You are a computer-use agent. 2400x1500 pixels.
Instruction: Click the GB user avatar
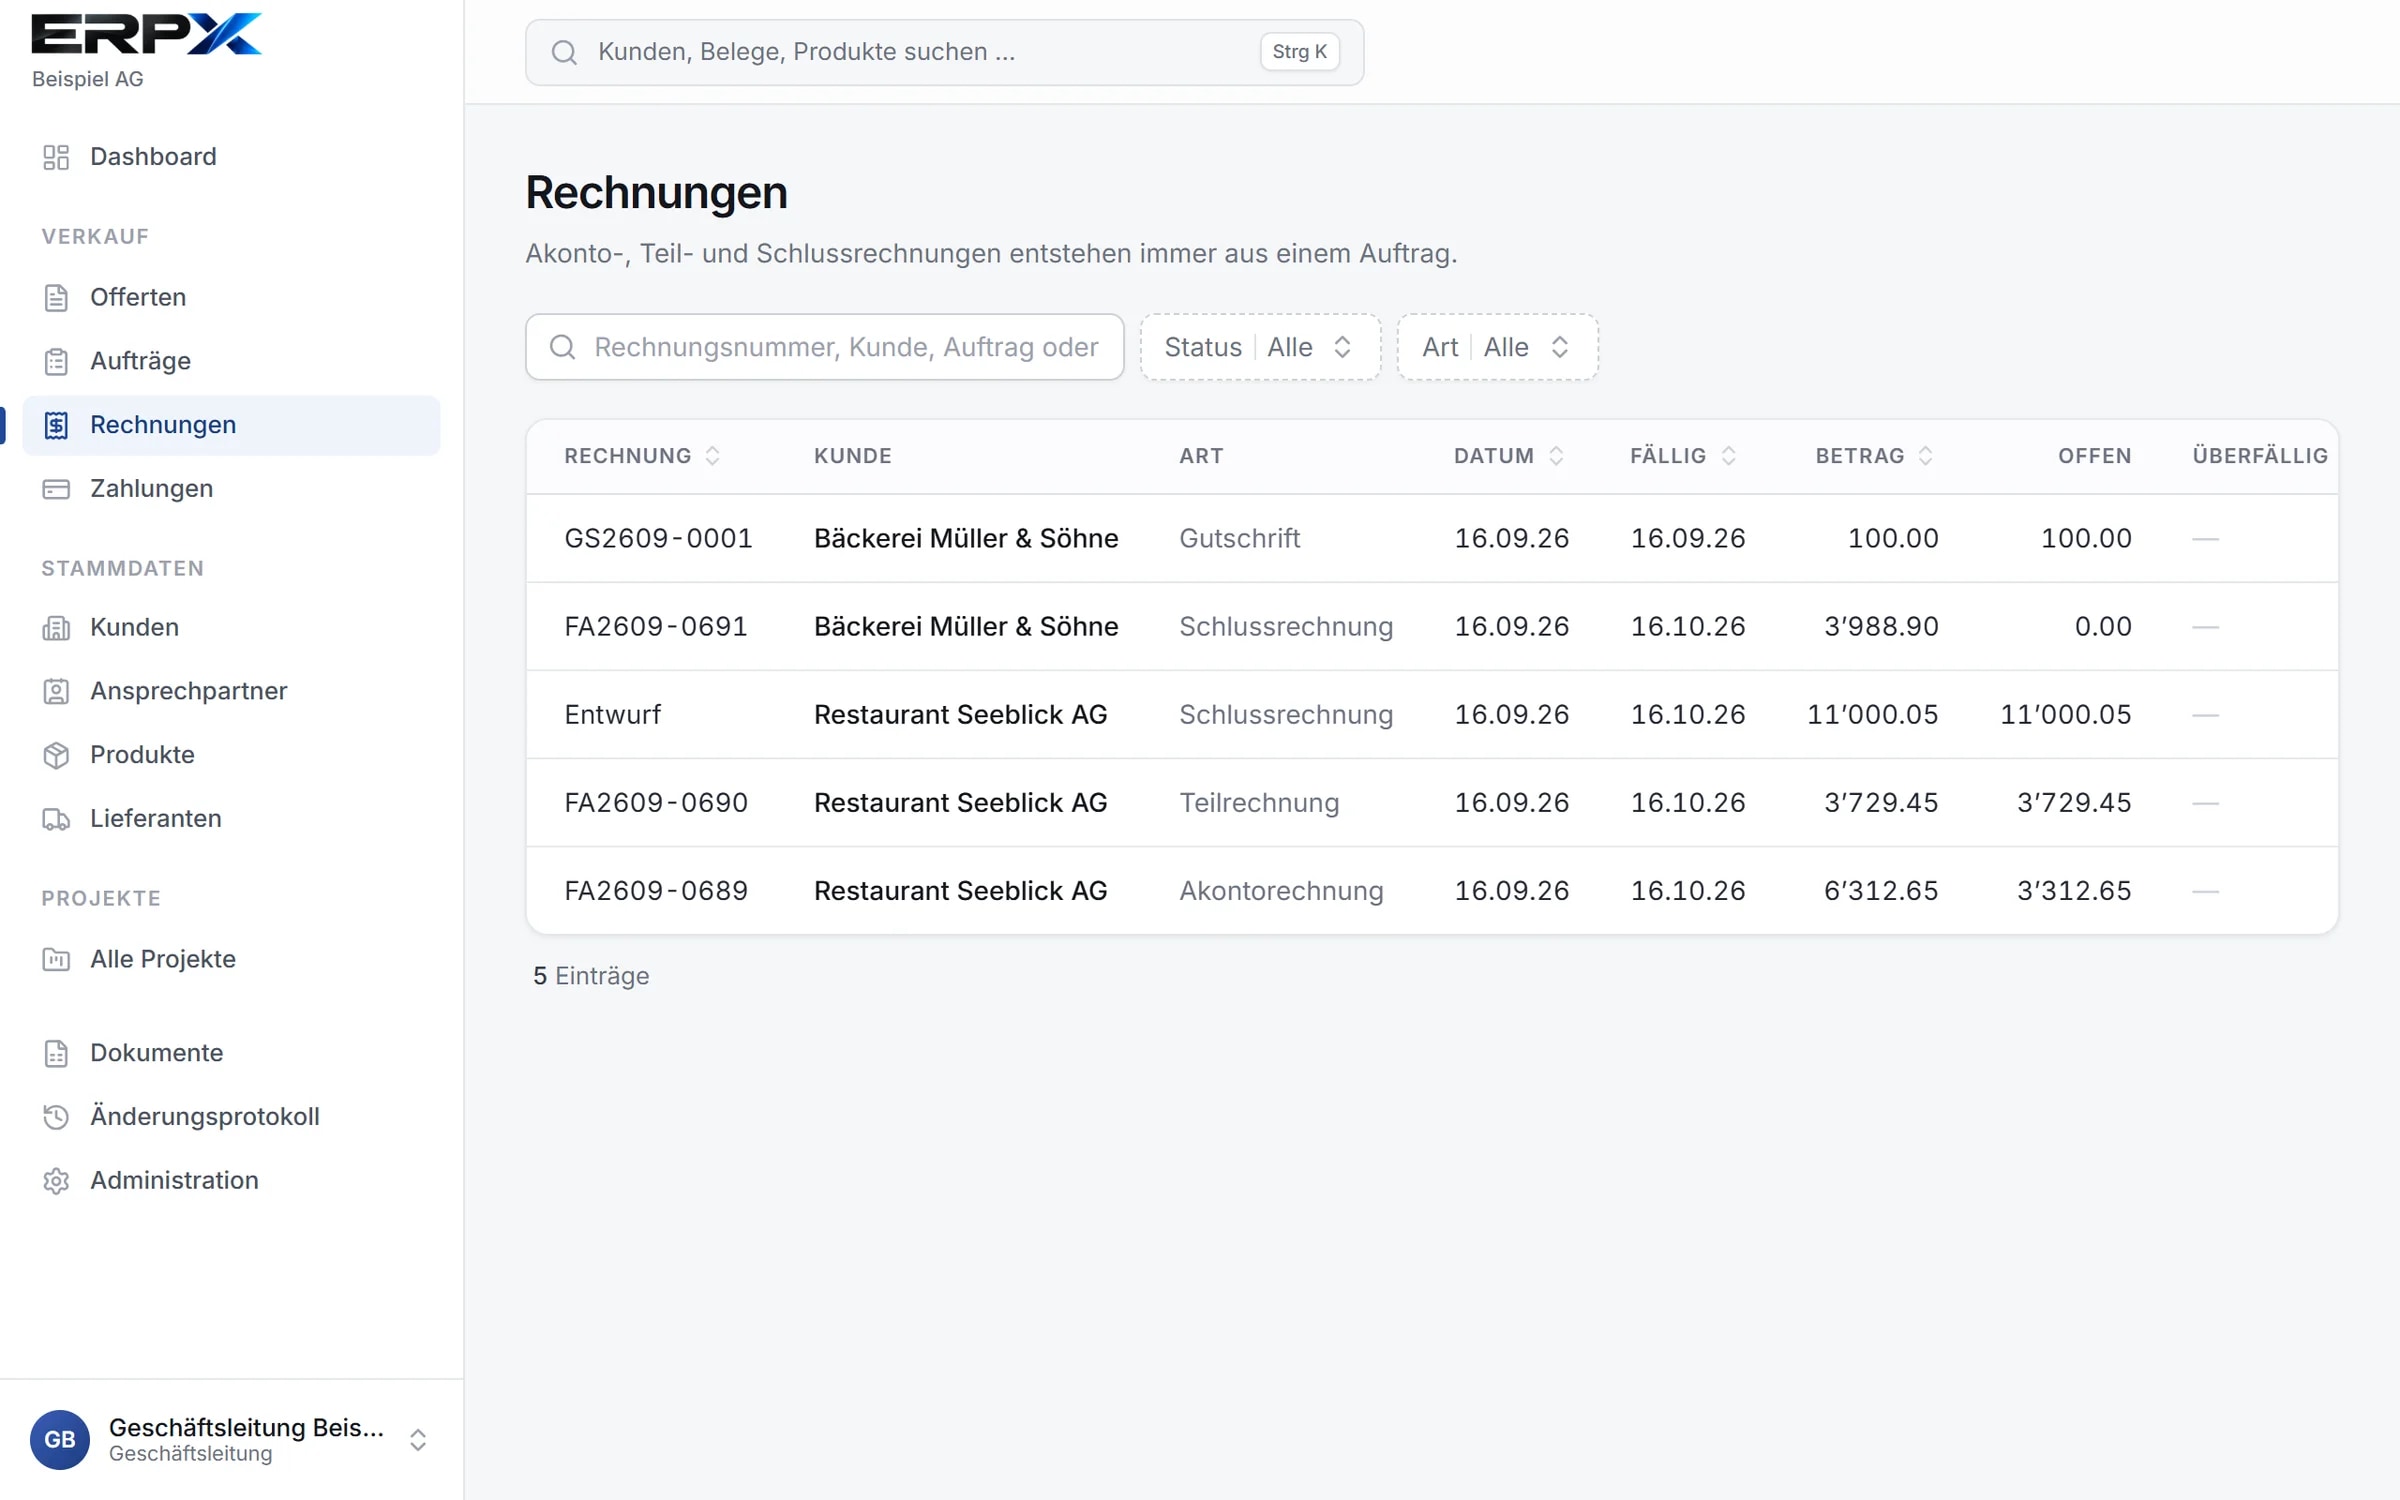[60, 1439]
